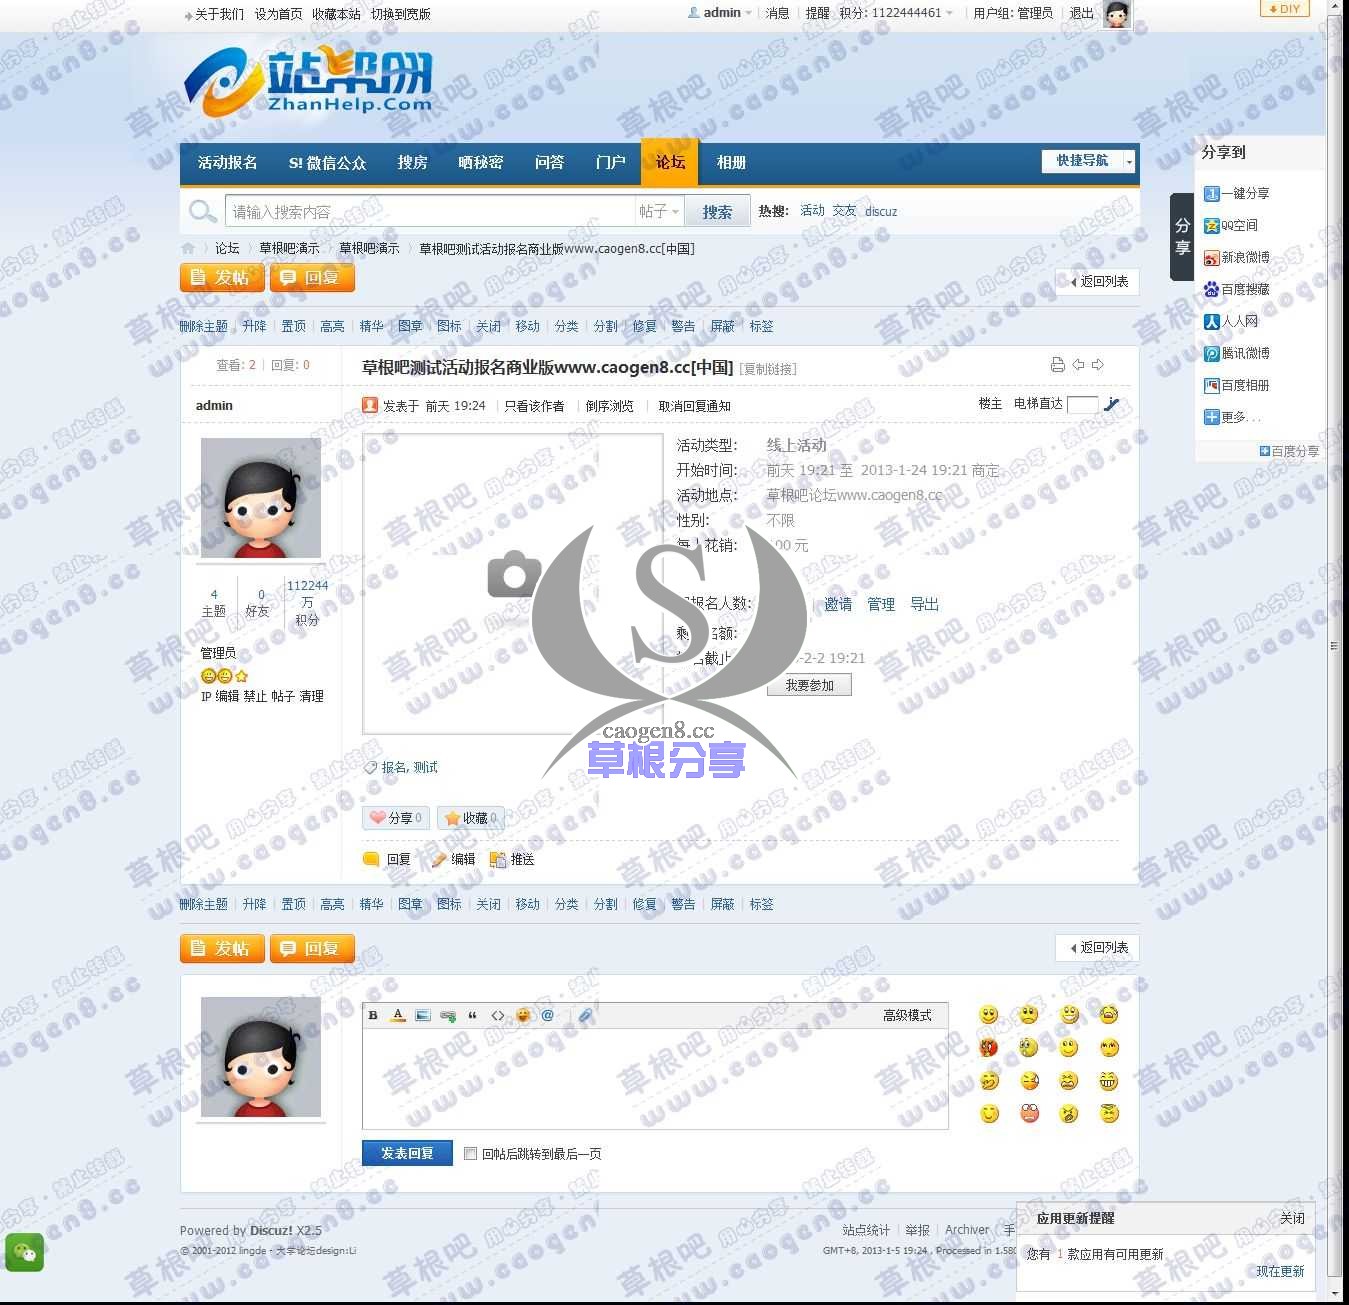The width and height of the screenshot is (1349, 1305).
Task: Click the escalator jump-to-floor icon
Action: pyautogui.click(x=1111, y=405)
